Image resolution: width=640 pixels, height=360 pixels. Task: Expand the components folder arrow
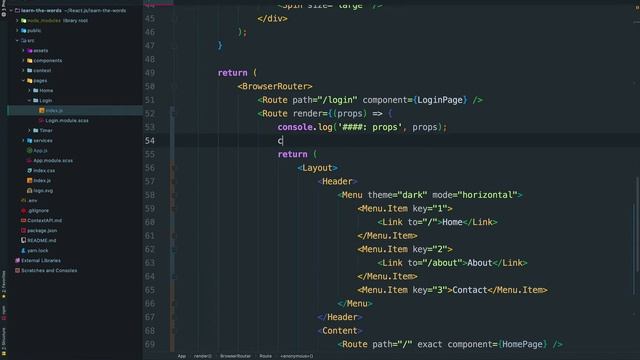(23, 60)
